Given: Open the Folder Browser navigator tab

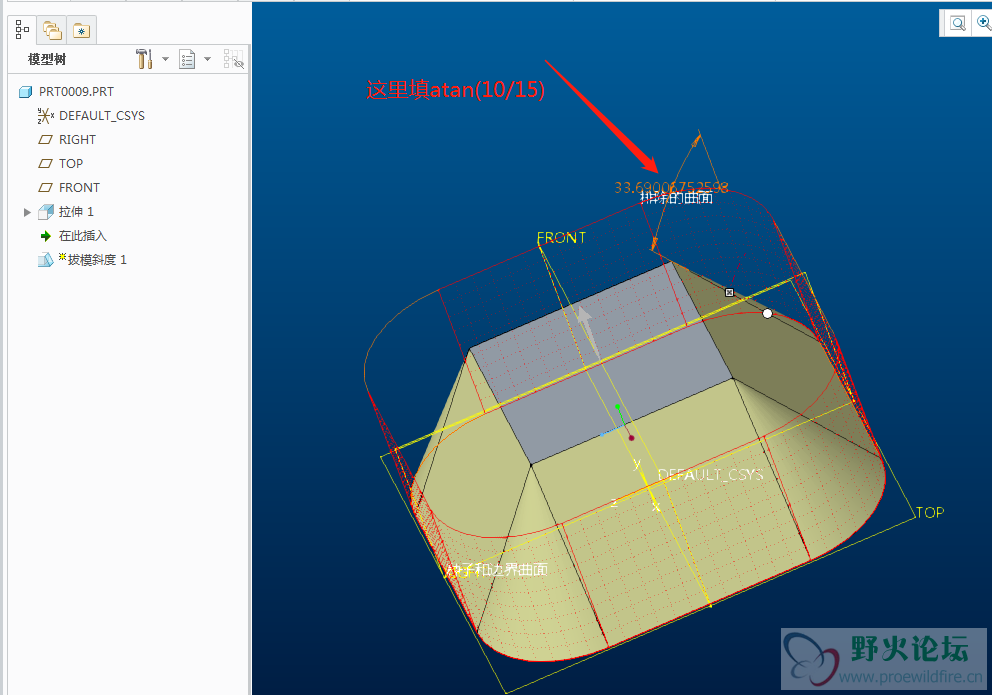Looking at the screenshot, I should click(52, 30).
